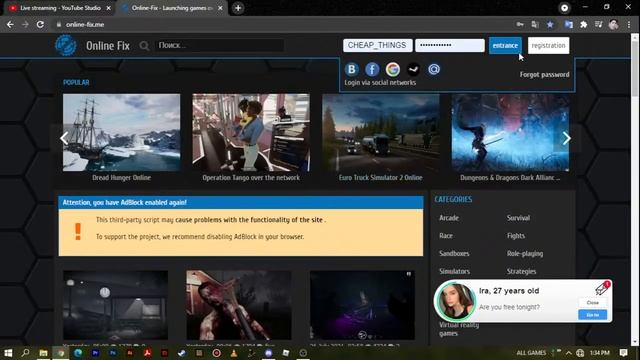
Task: Open the Windows notification center icon
Action: (x=623, y=353)
